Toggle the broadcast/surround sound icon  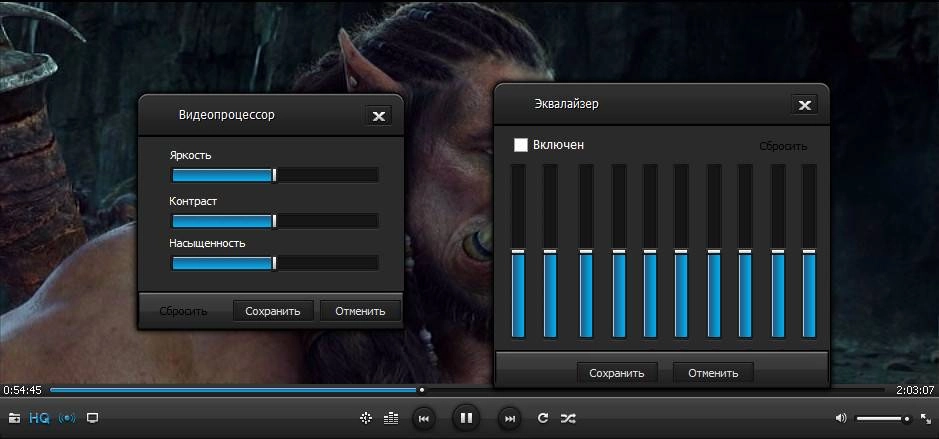point(67,418)
